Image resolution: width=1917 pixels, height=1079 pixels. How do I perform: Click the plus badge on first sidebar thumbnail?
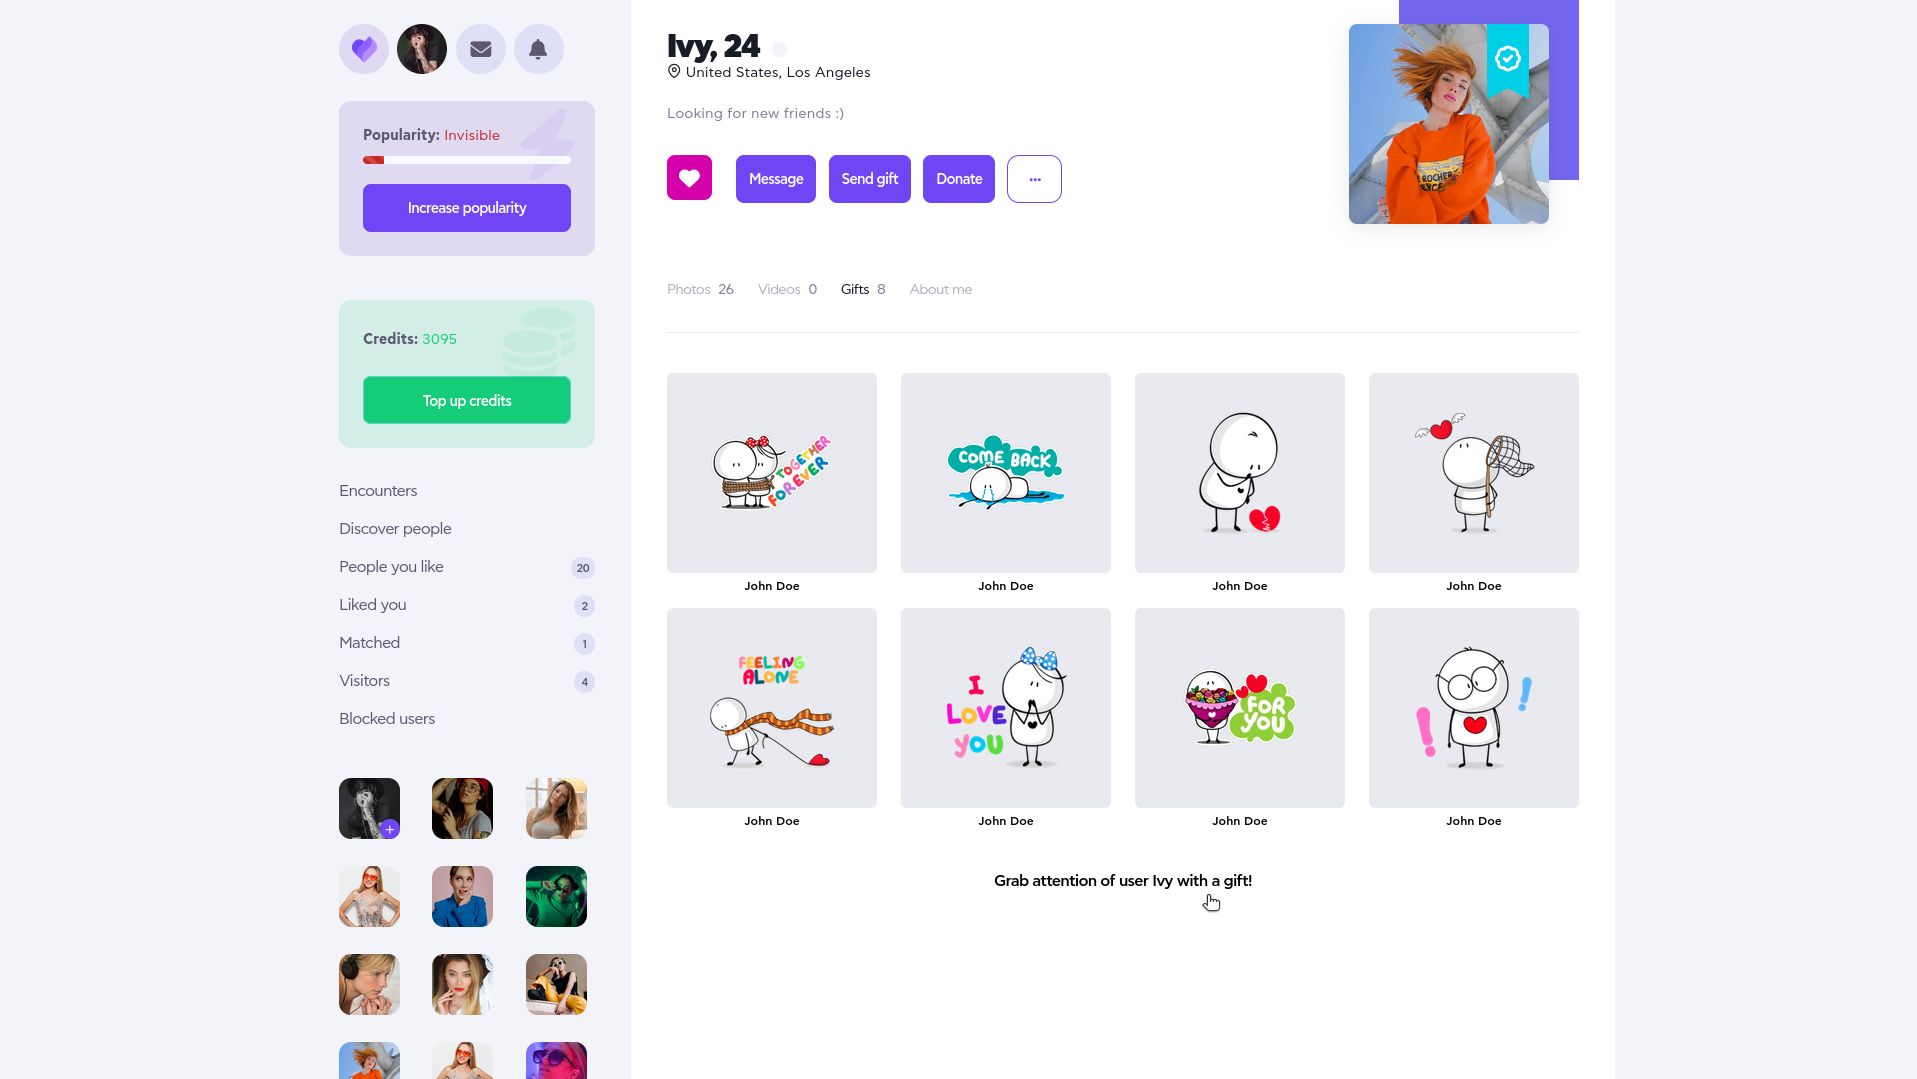pos(390,829)
